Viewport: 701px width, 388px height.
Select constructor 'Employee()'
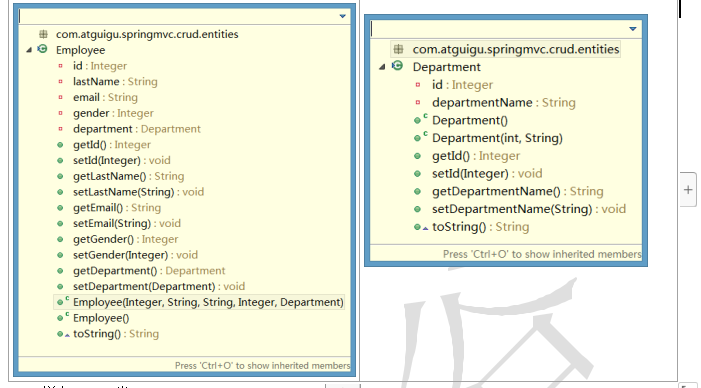point(101,318)
